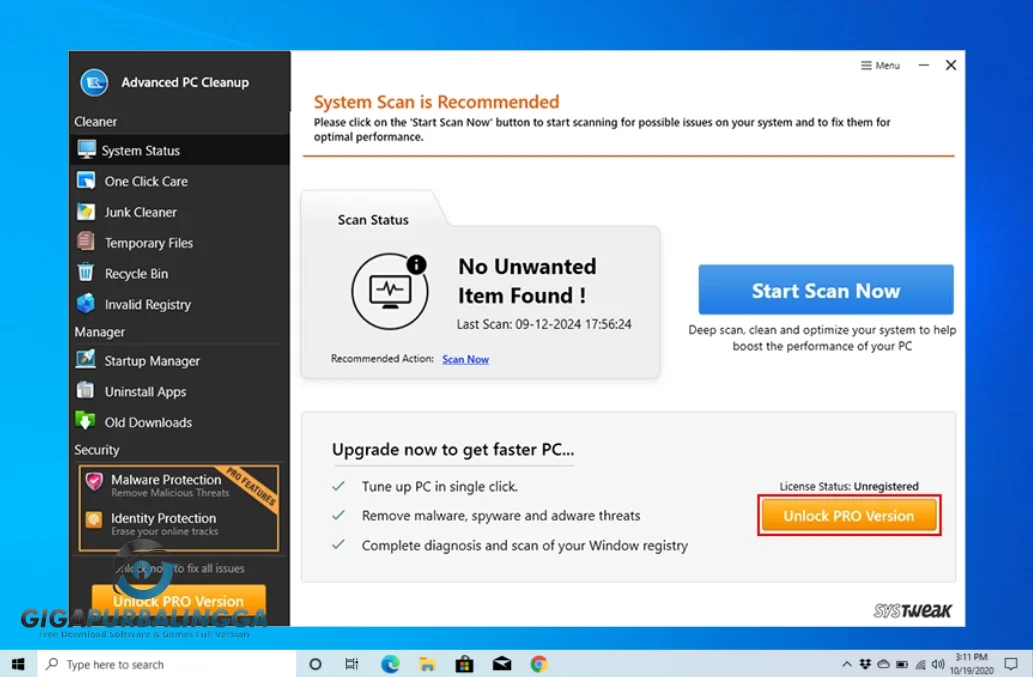Click the taskbar search box
The height and width of the screenshot is (677, 1033).
click(167, 664)
